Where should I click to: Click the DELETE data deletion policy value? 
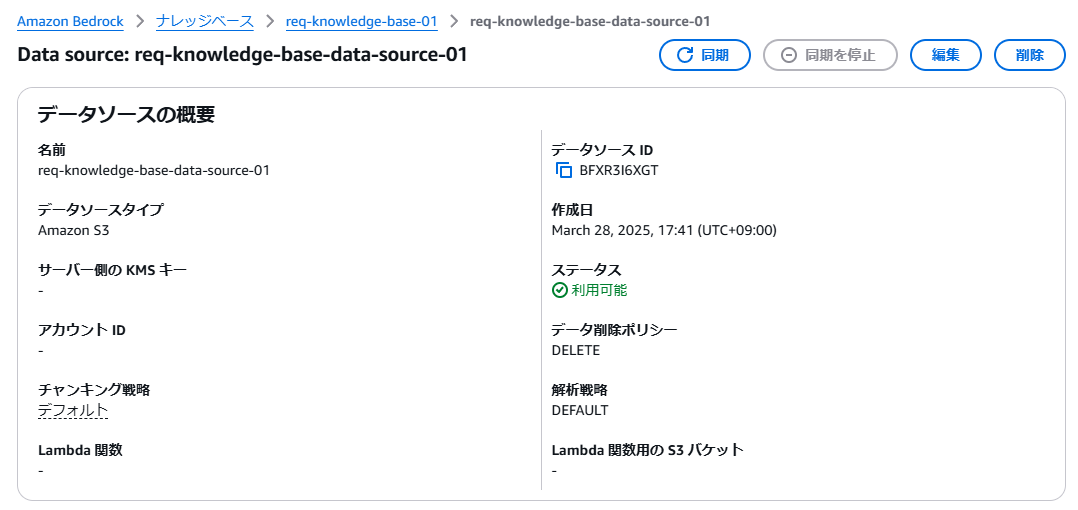[x=576, y=351]
